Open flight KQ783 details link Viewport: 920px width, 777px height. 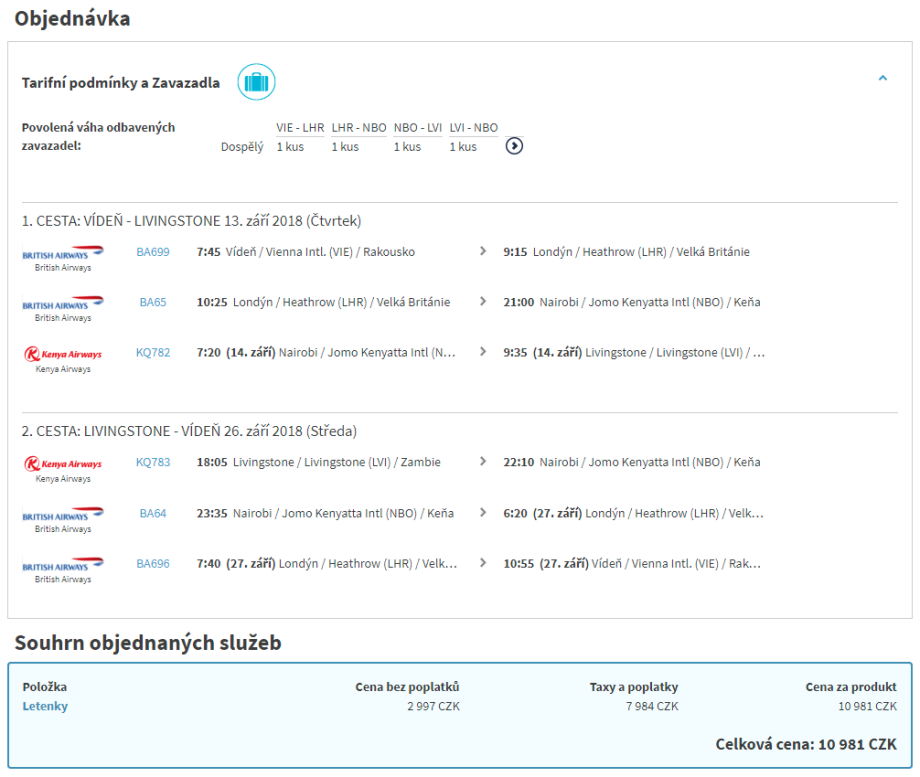click(x=153, y=463)
